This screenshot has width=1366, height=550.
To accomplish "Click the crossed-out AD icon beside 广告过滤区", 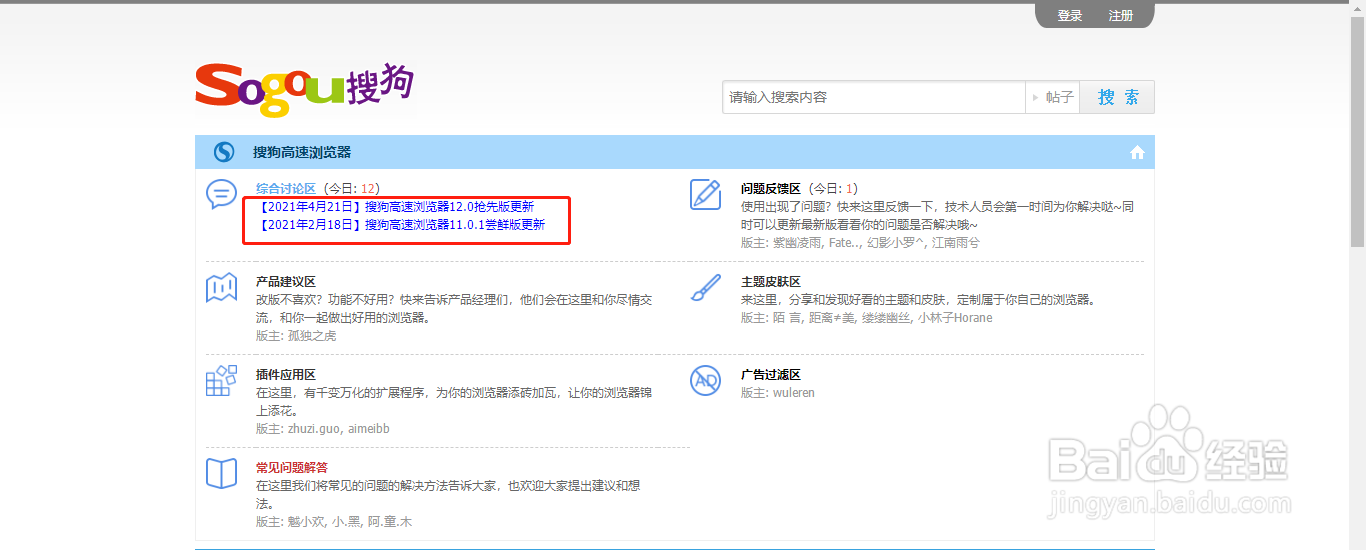I will 706,380.
